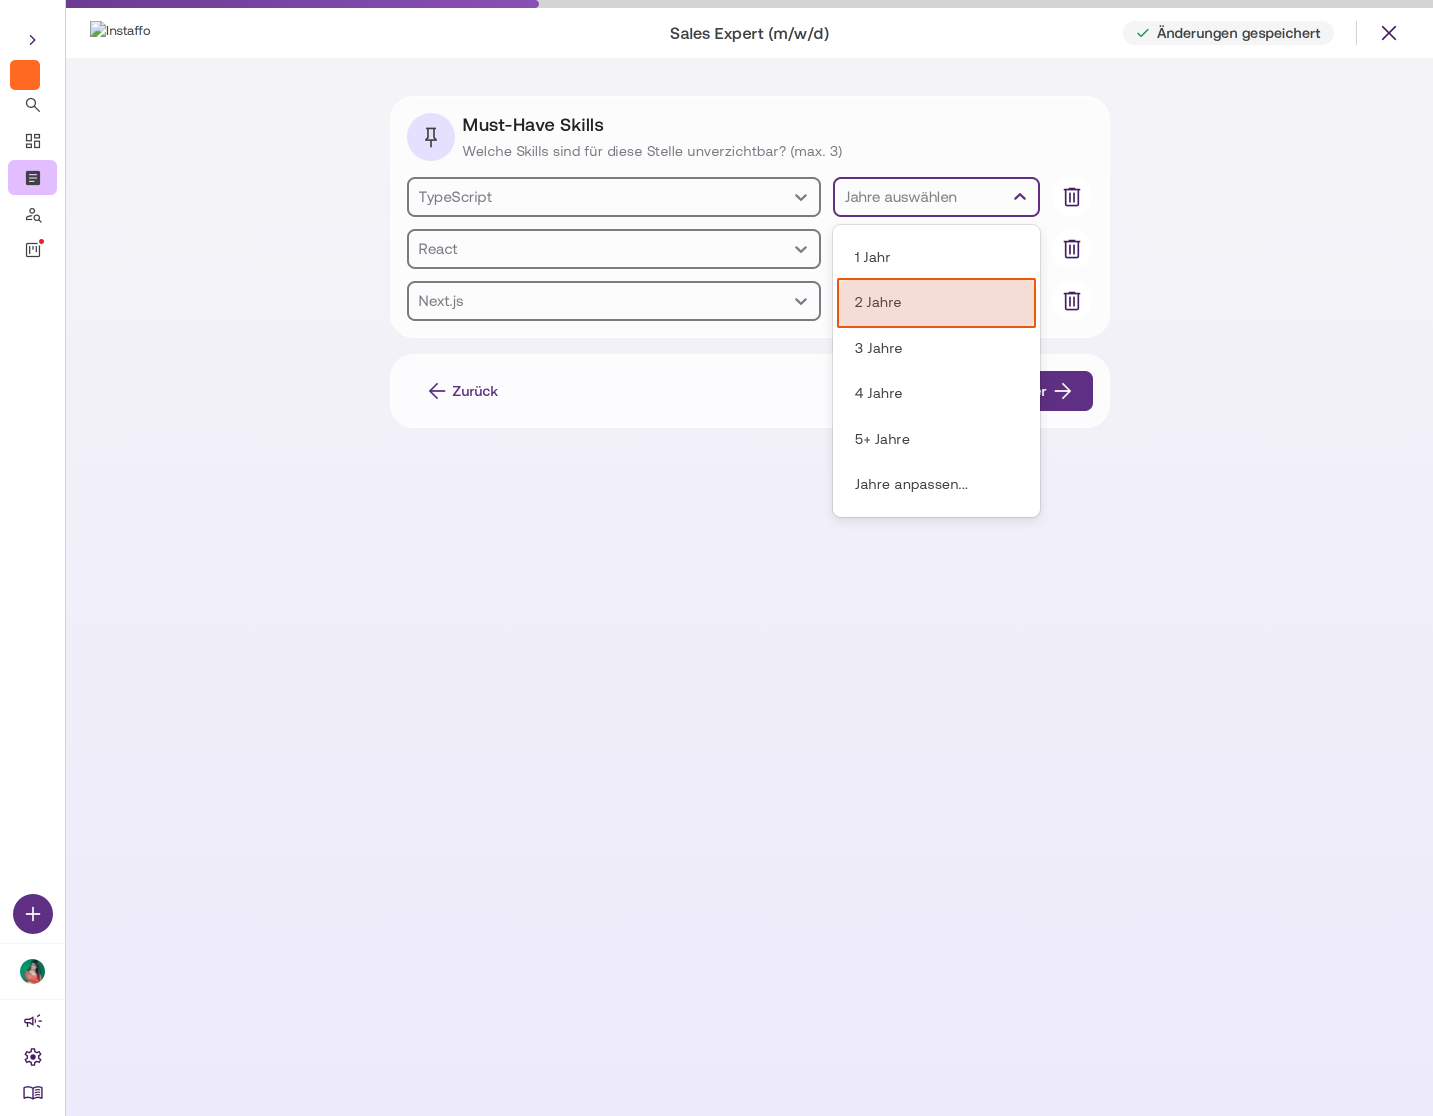Open the help book icon
The width and height of the screenshot is (1433, 1116).
(x=33, y=1093)
